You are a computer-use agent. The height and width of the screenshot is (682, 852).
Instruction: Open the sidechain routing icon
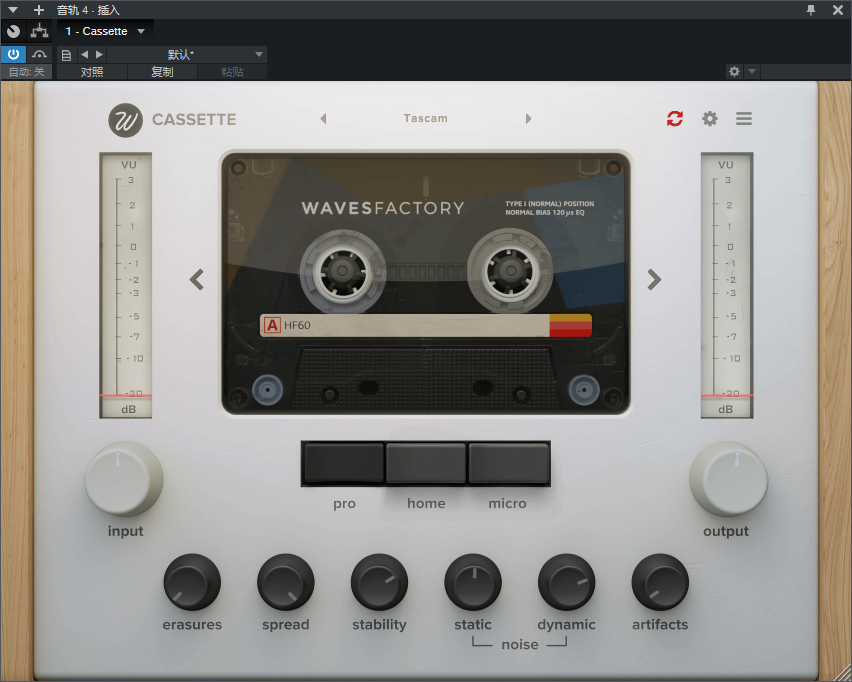click(39, 32)
